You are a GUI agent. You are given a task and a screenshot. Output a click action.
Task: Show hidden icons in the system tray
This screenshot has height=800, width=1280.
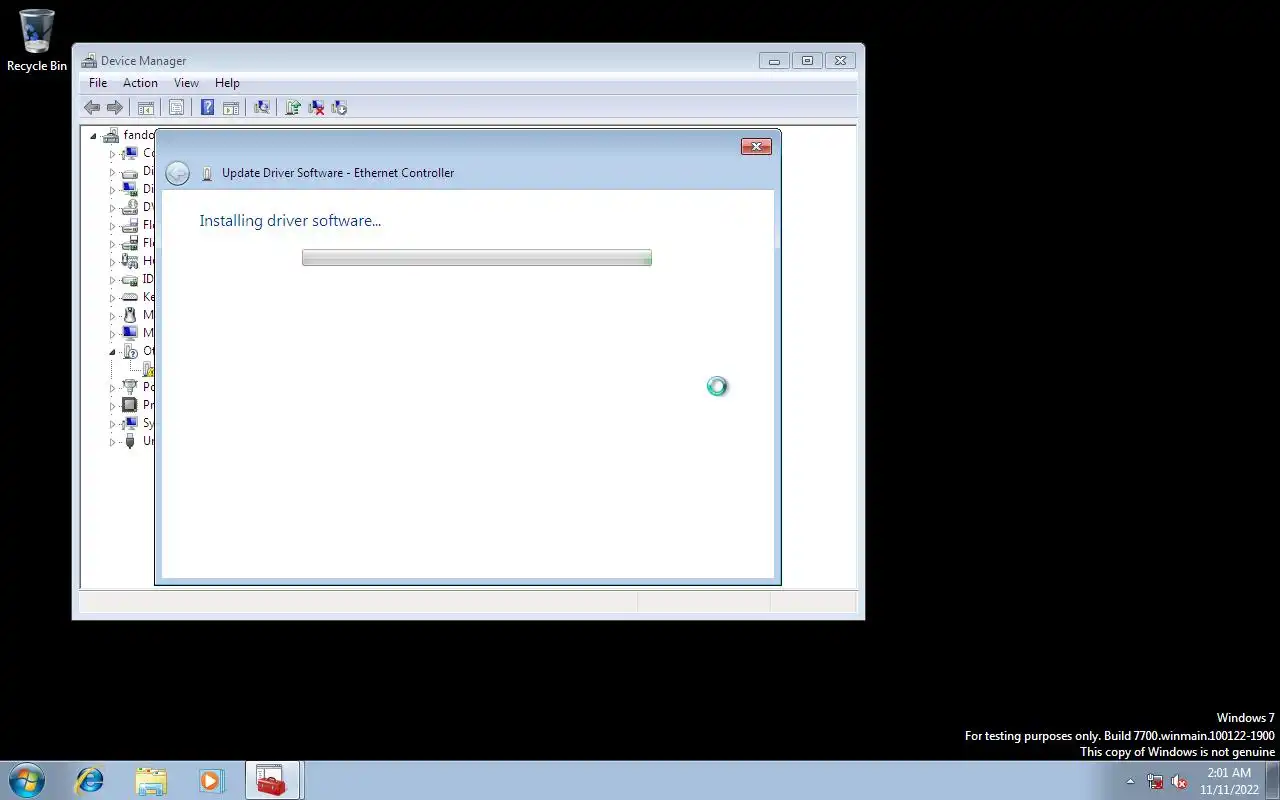1131,781
